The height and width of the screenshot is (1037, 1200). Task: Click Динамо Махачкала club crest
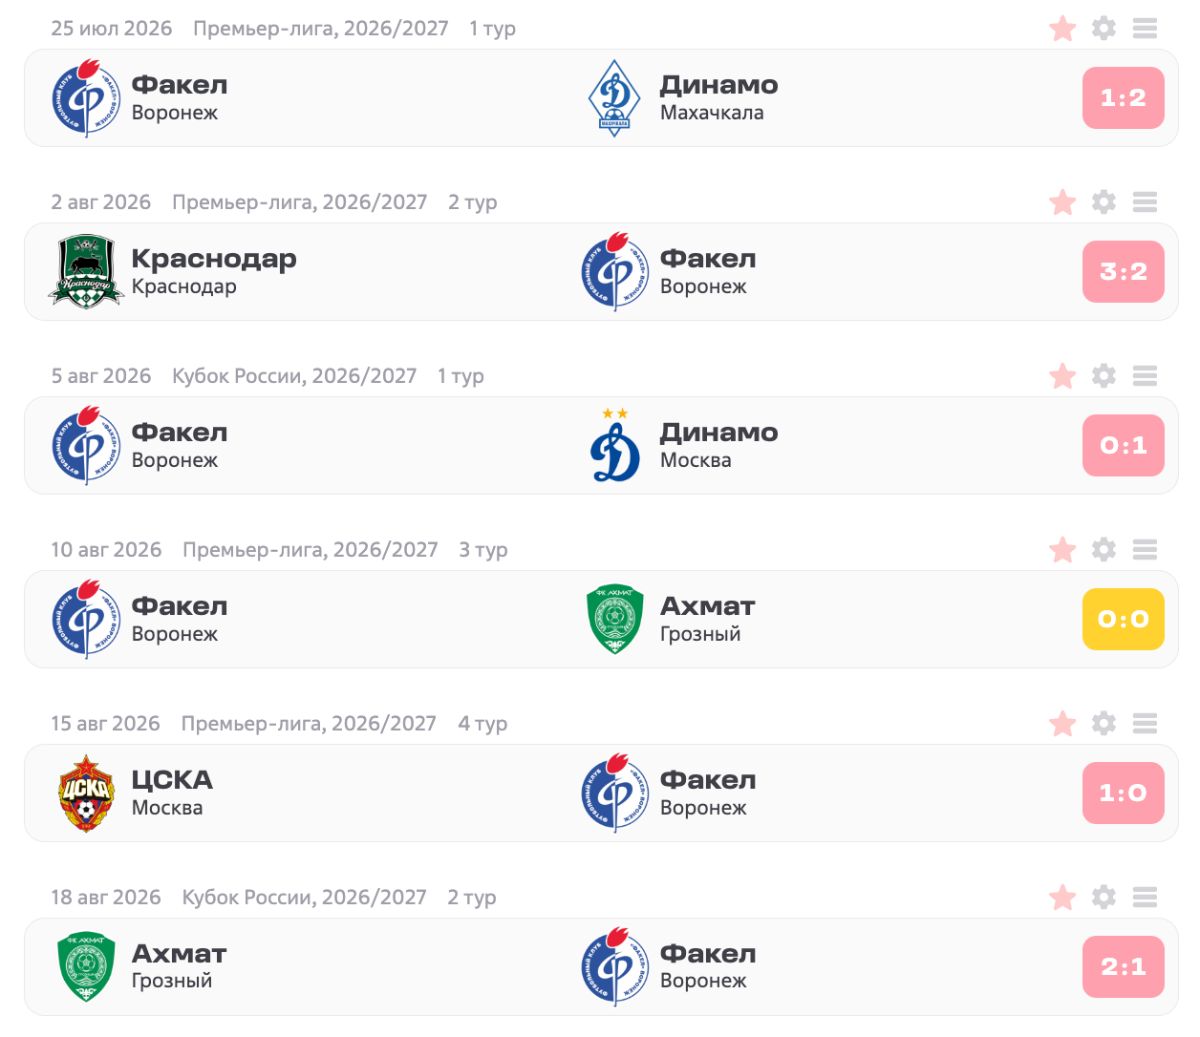pyautogui.click(x=614, y=98)
